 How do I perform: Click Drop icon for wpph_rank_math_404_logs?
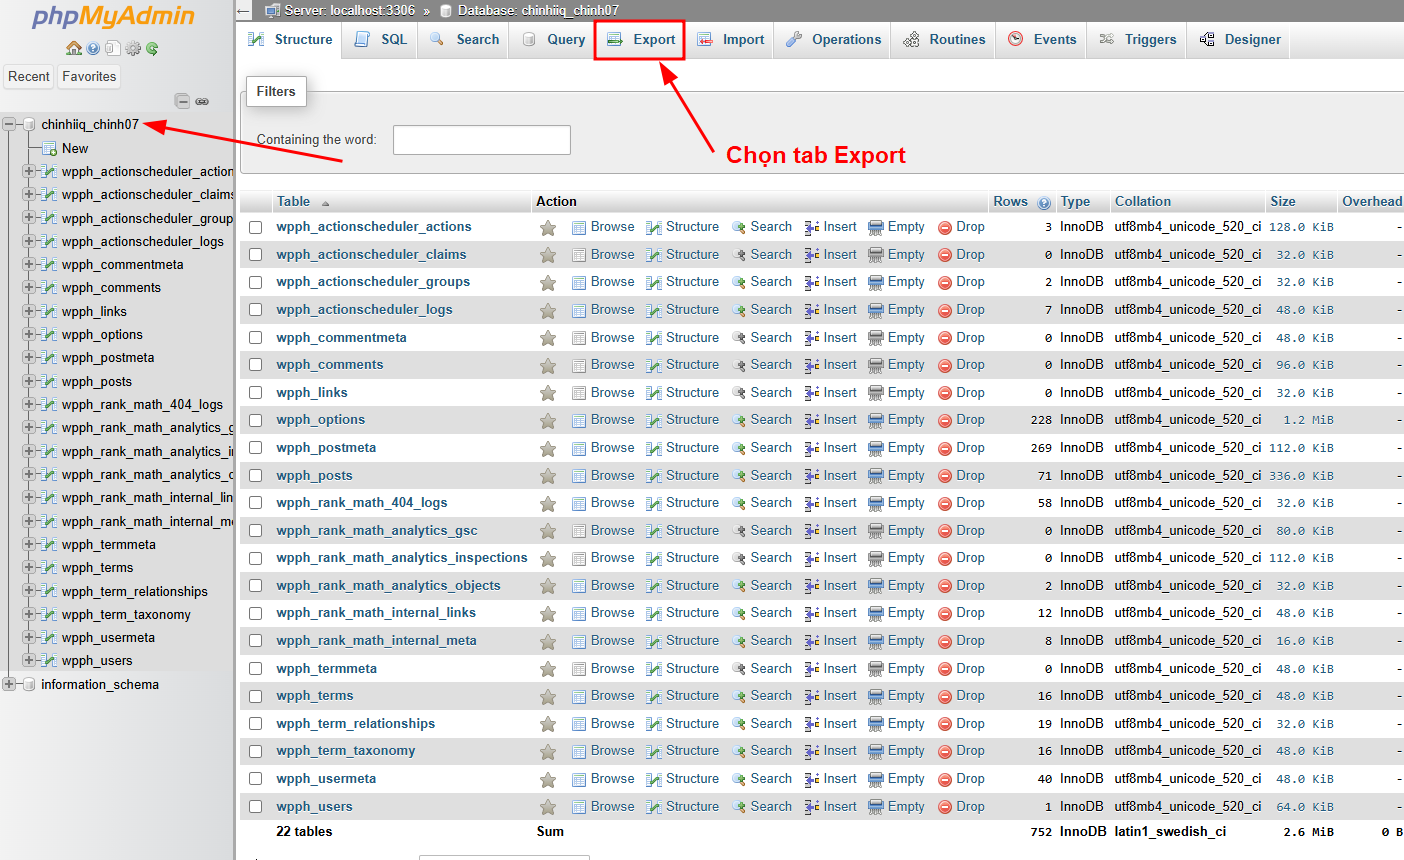945,503
